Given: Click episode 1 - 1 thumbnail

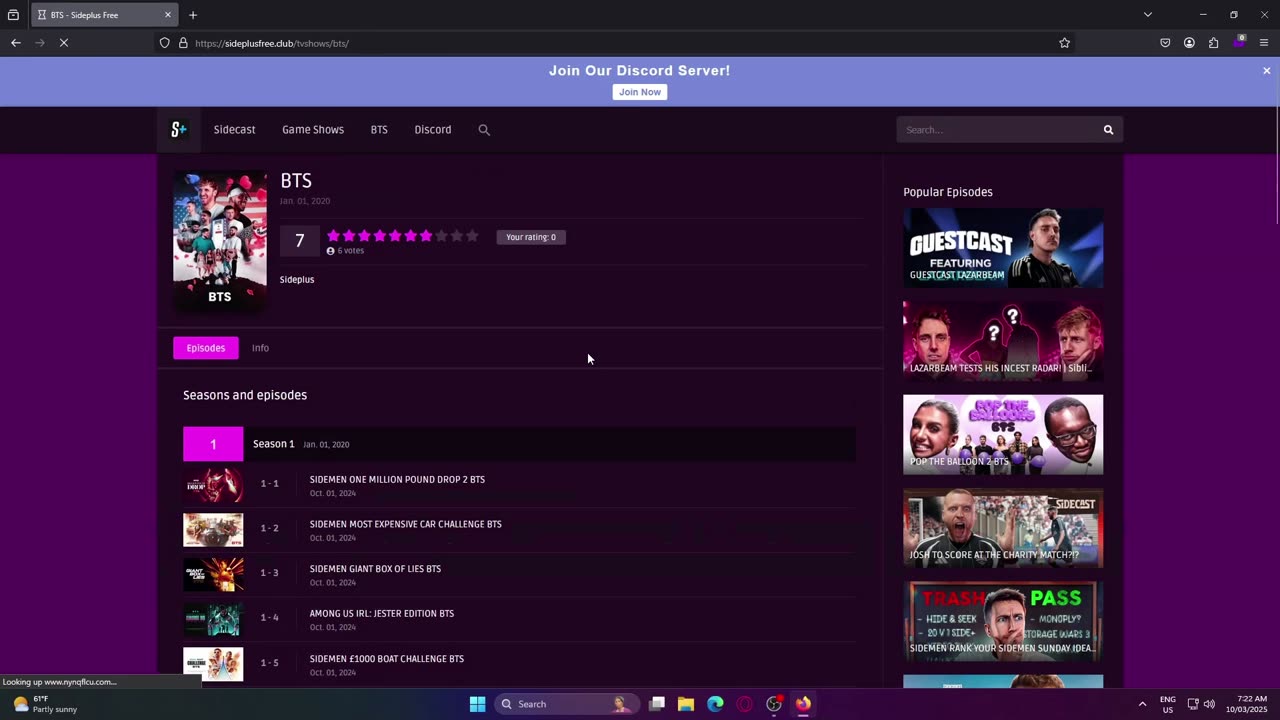Looking at the screenshot, I should pyautogui.click(x=213, y=486).
